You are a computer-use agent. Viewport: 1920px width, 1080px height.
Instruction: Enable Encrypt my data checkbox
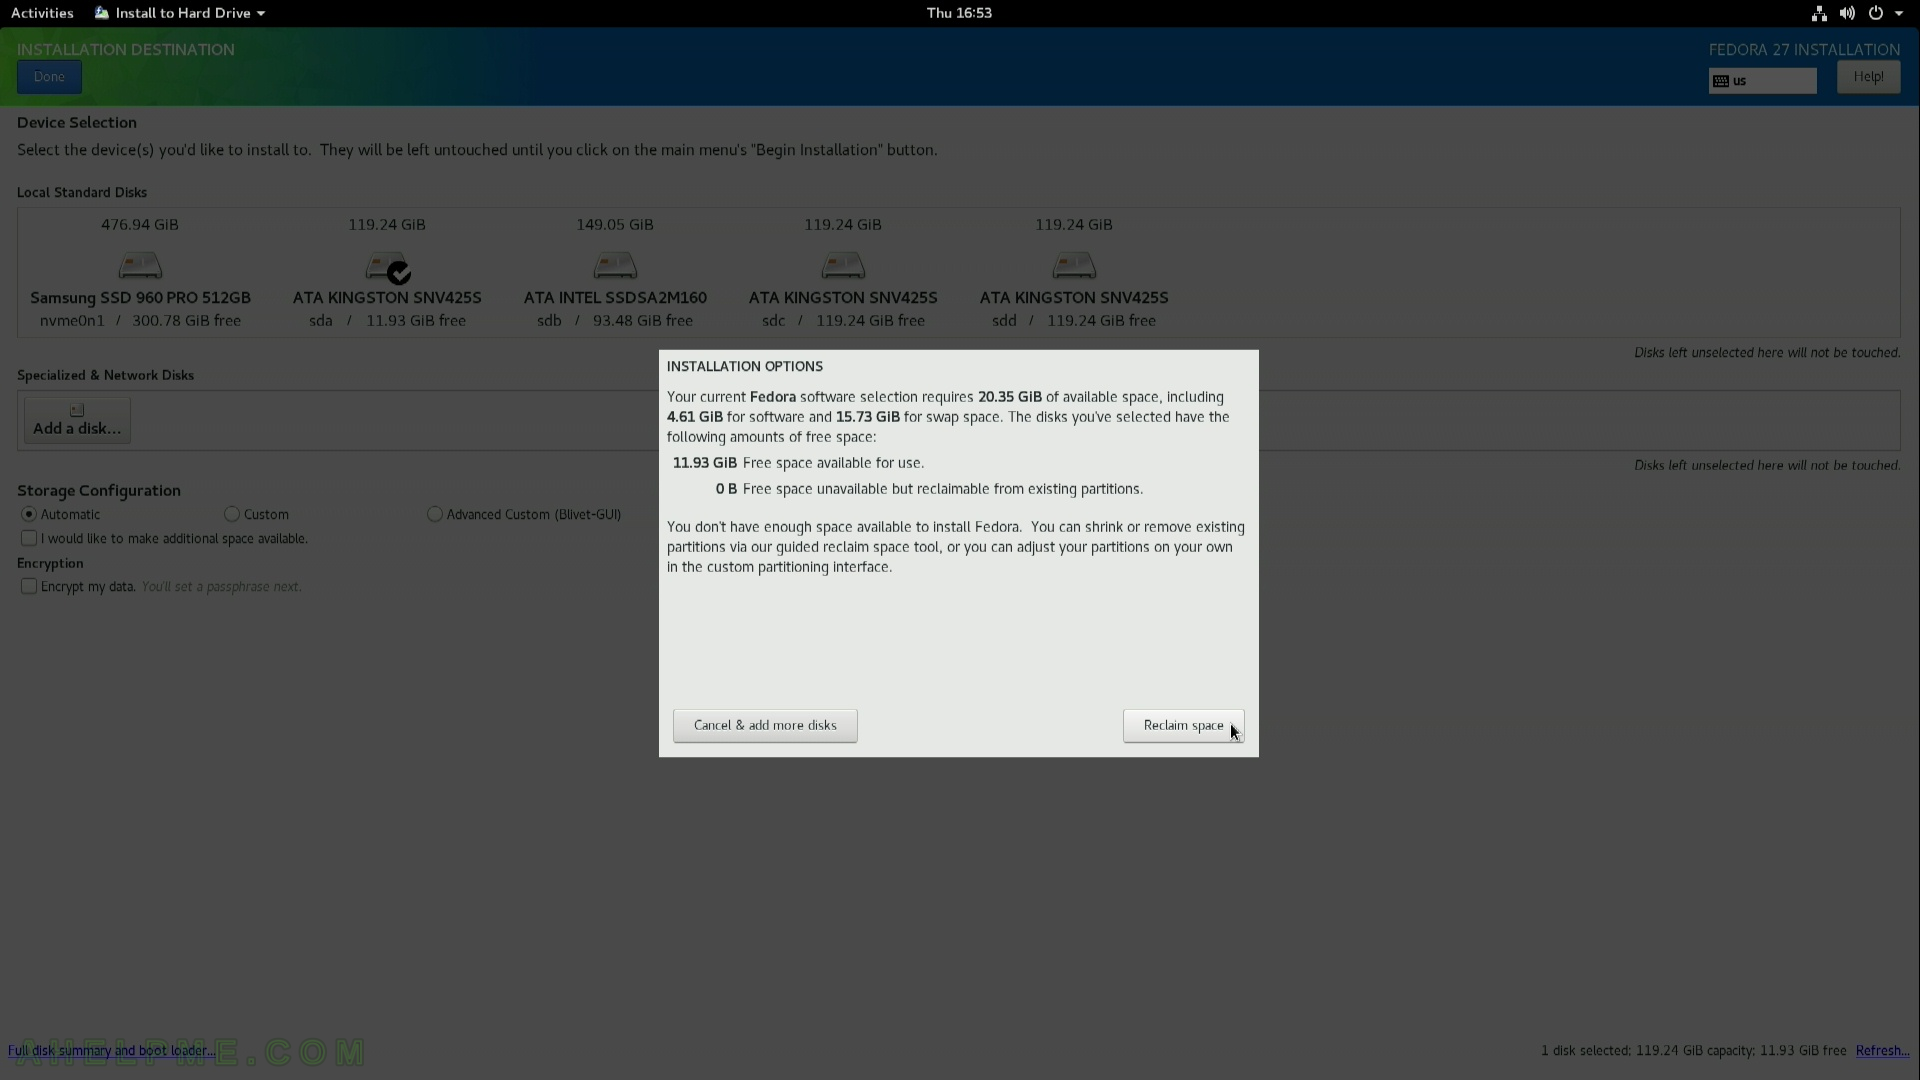[x=28, y=585]
